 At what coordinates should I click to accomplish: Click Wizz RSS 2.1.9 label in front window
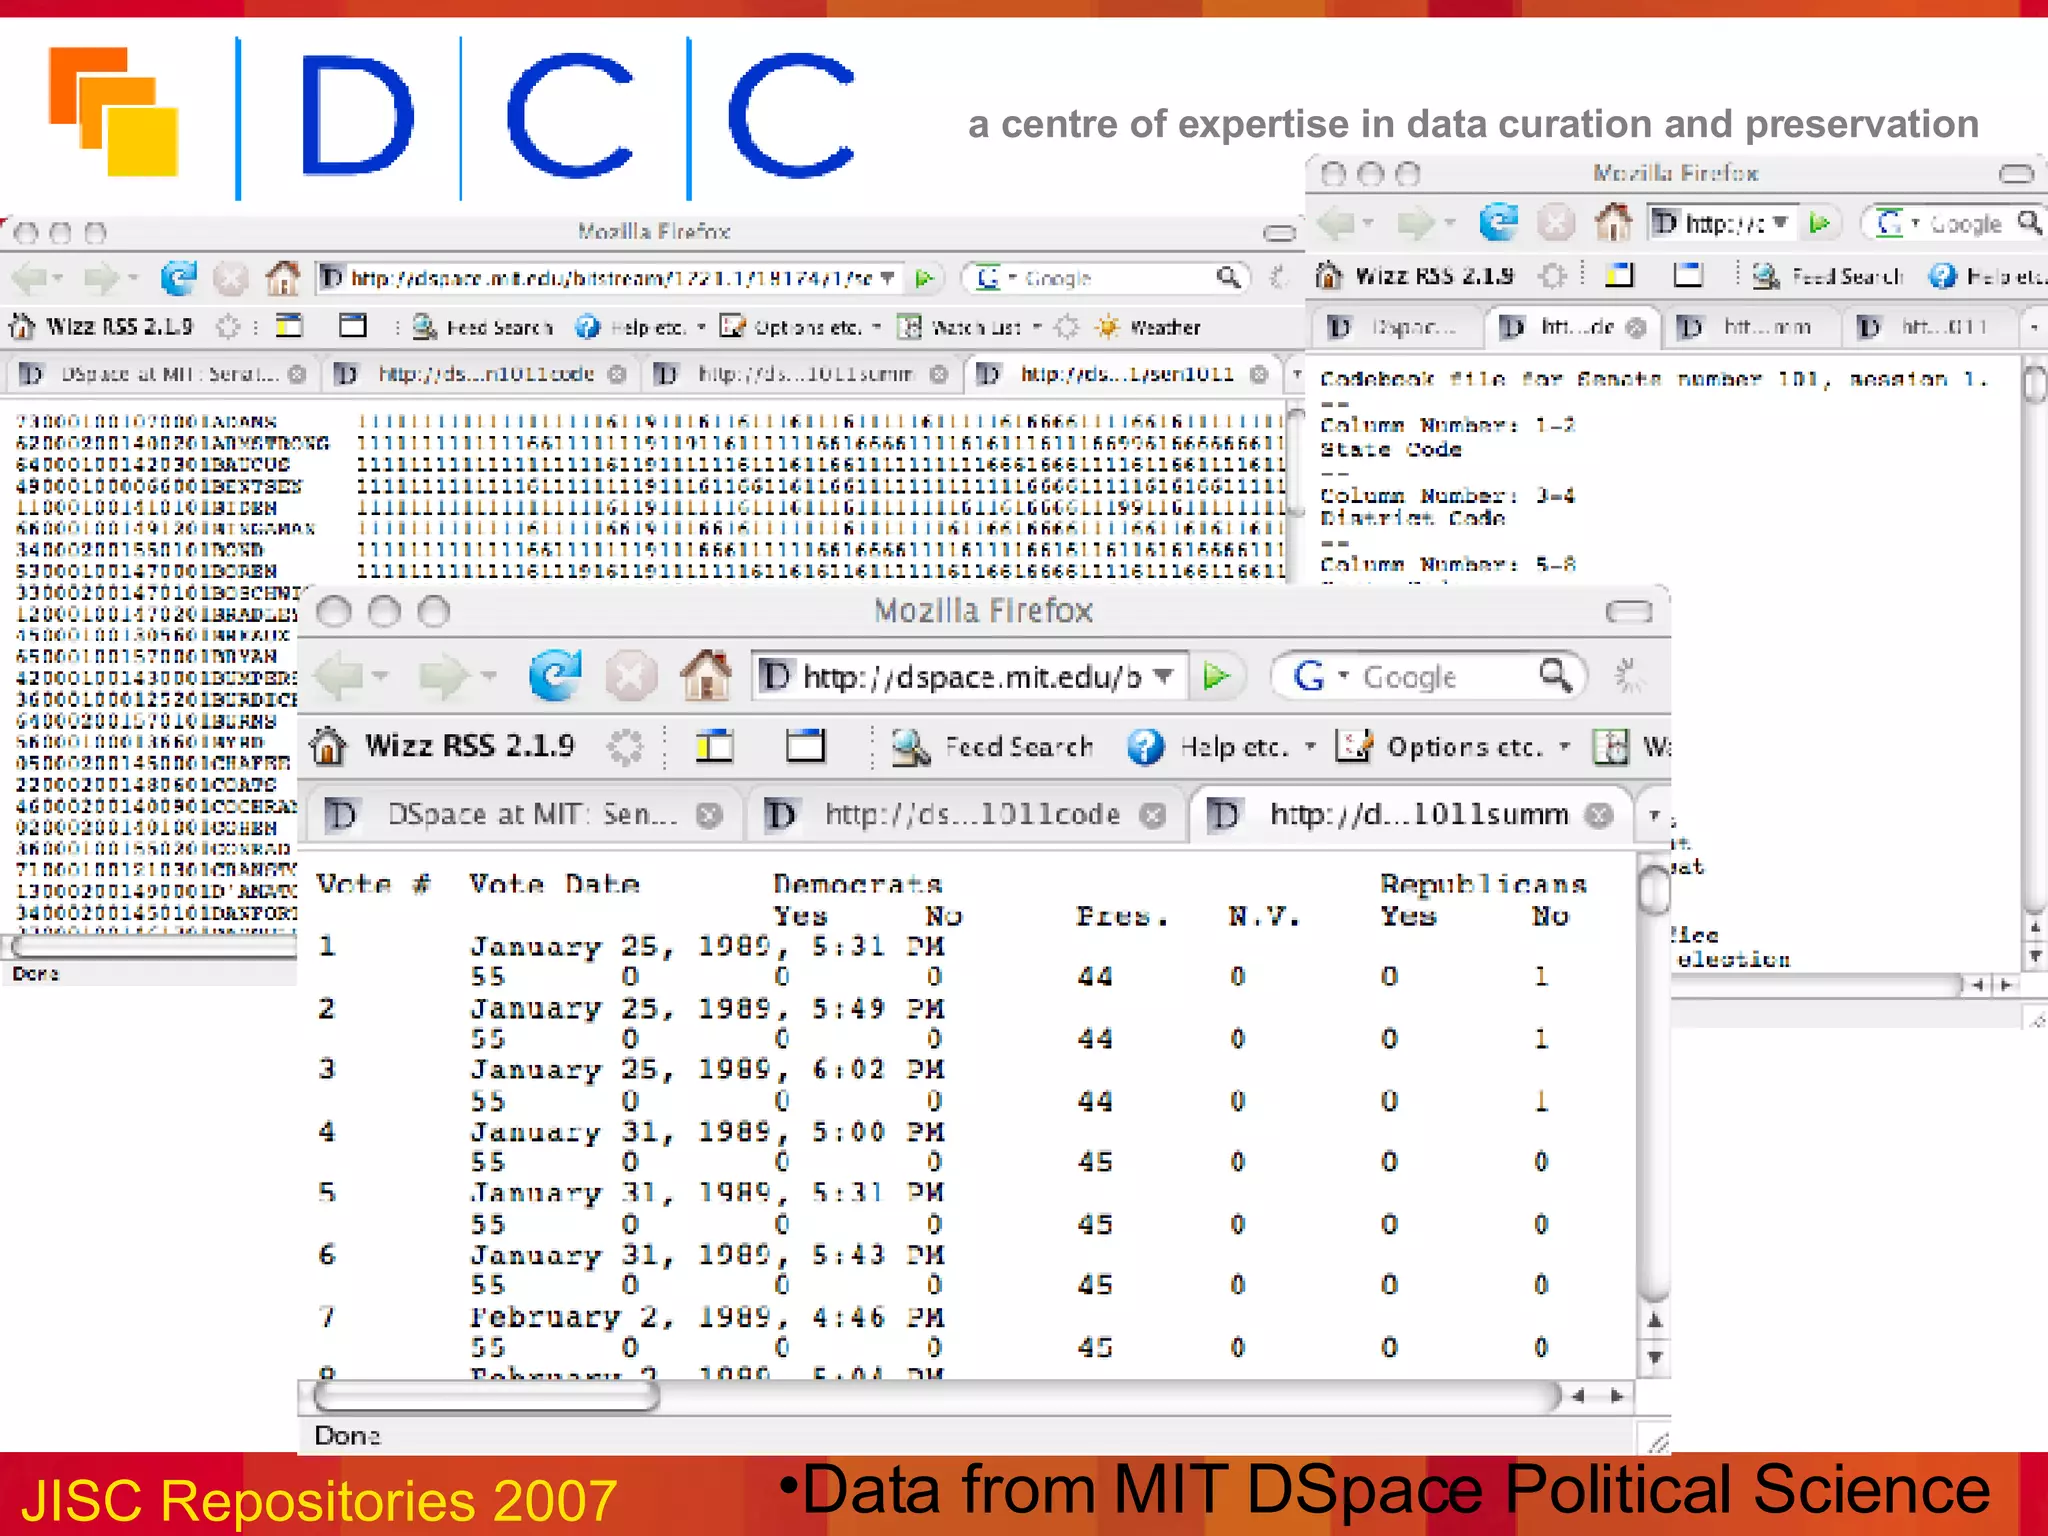coord(469,746)
